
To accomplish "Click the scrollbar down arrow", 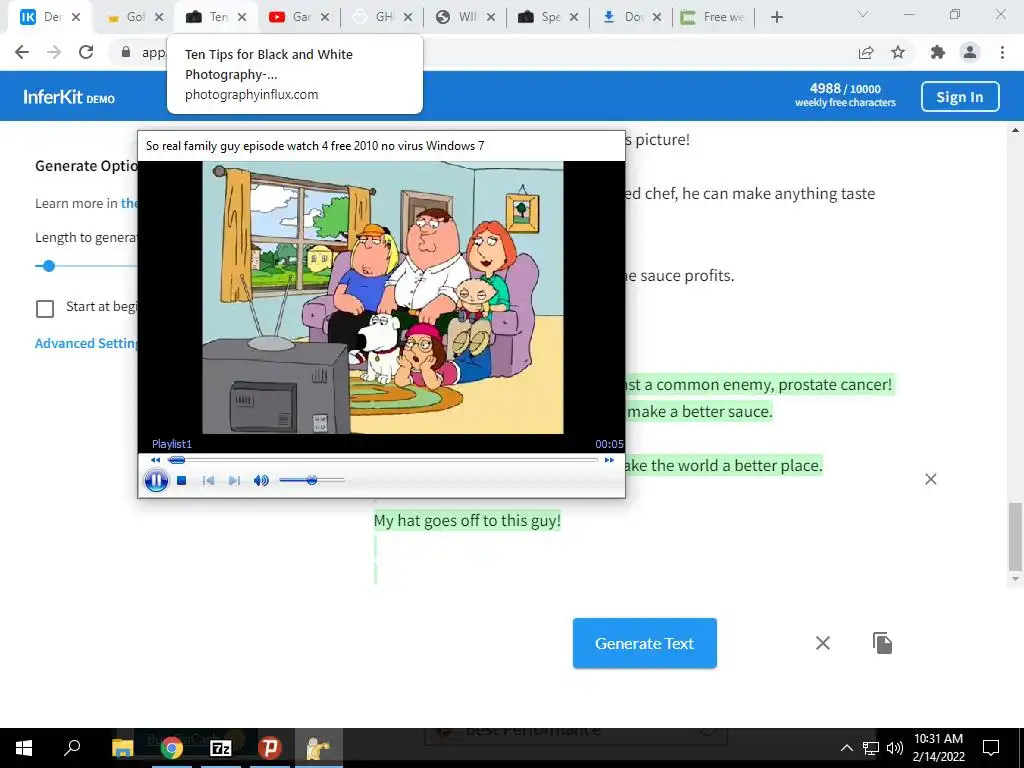I will (1015, 579).
